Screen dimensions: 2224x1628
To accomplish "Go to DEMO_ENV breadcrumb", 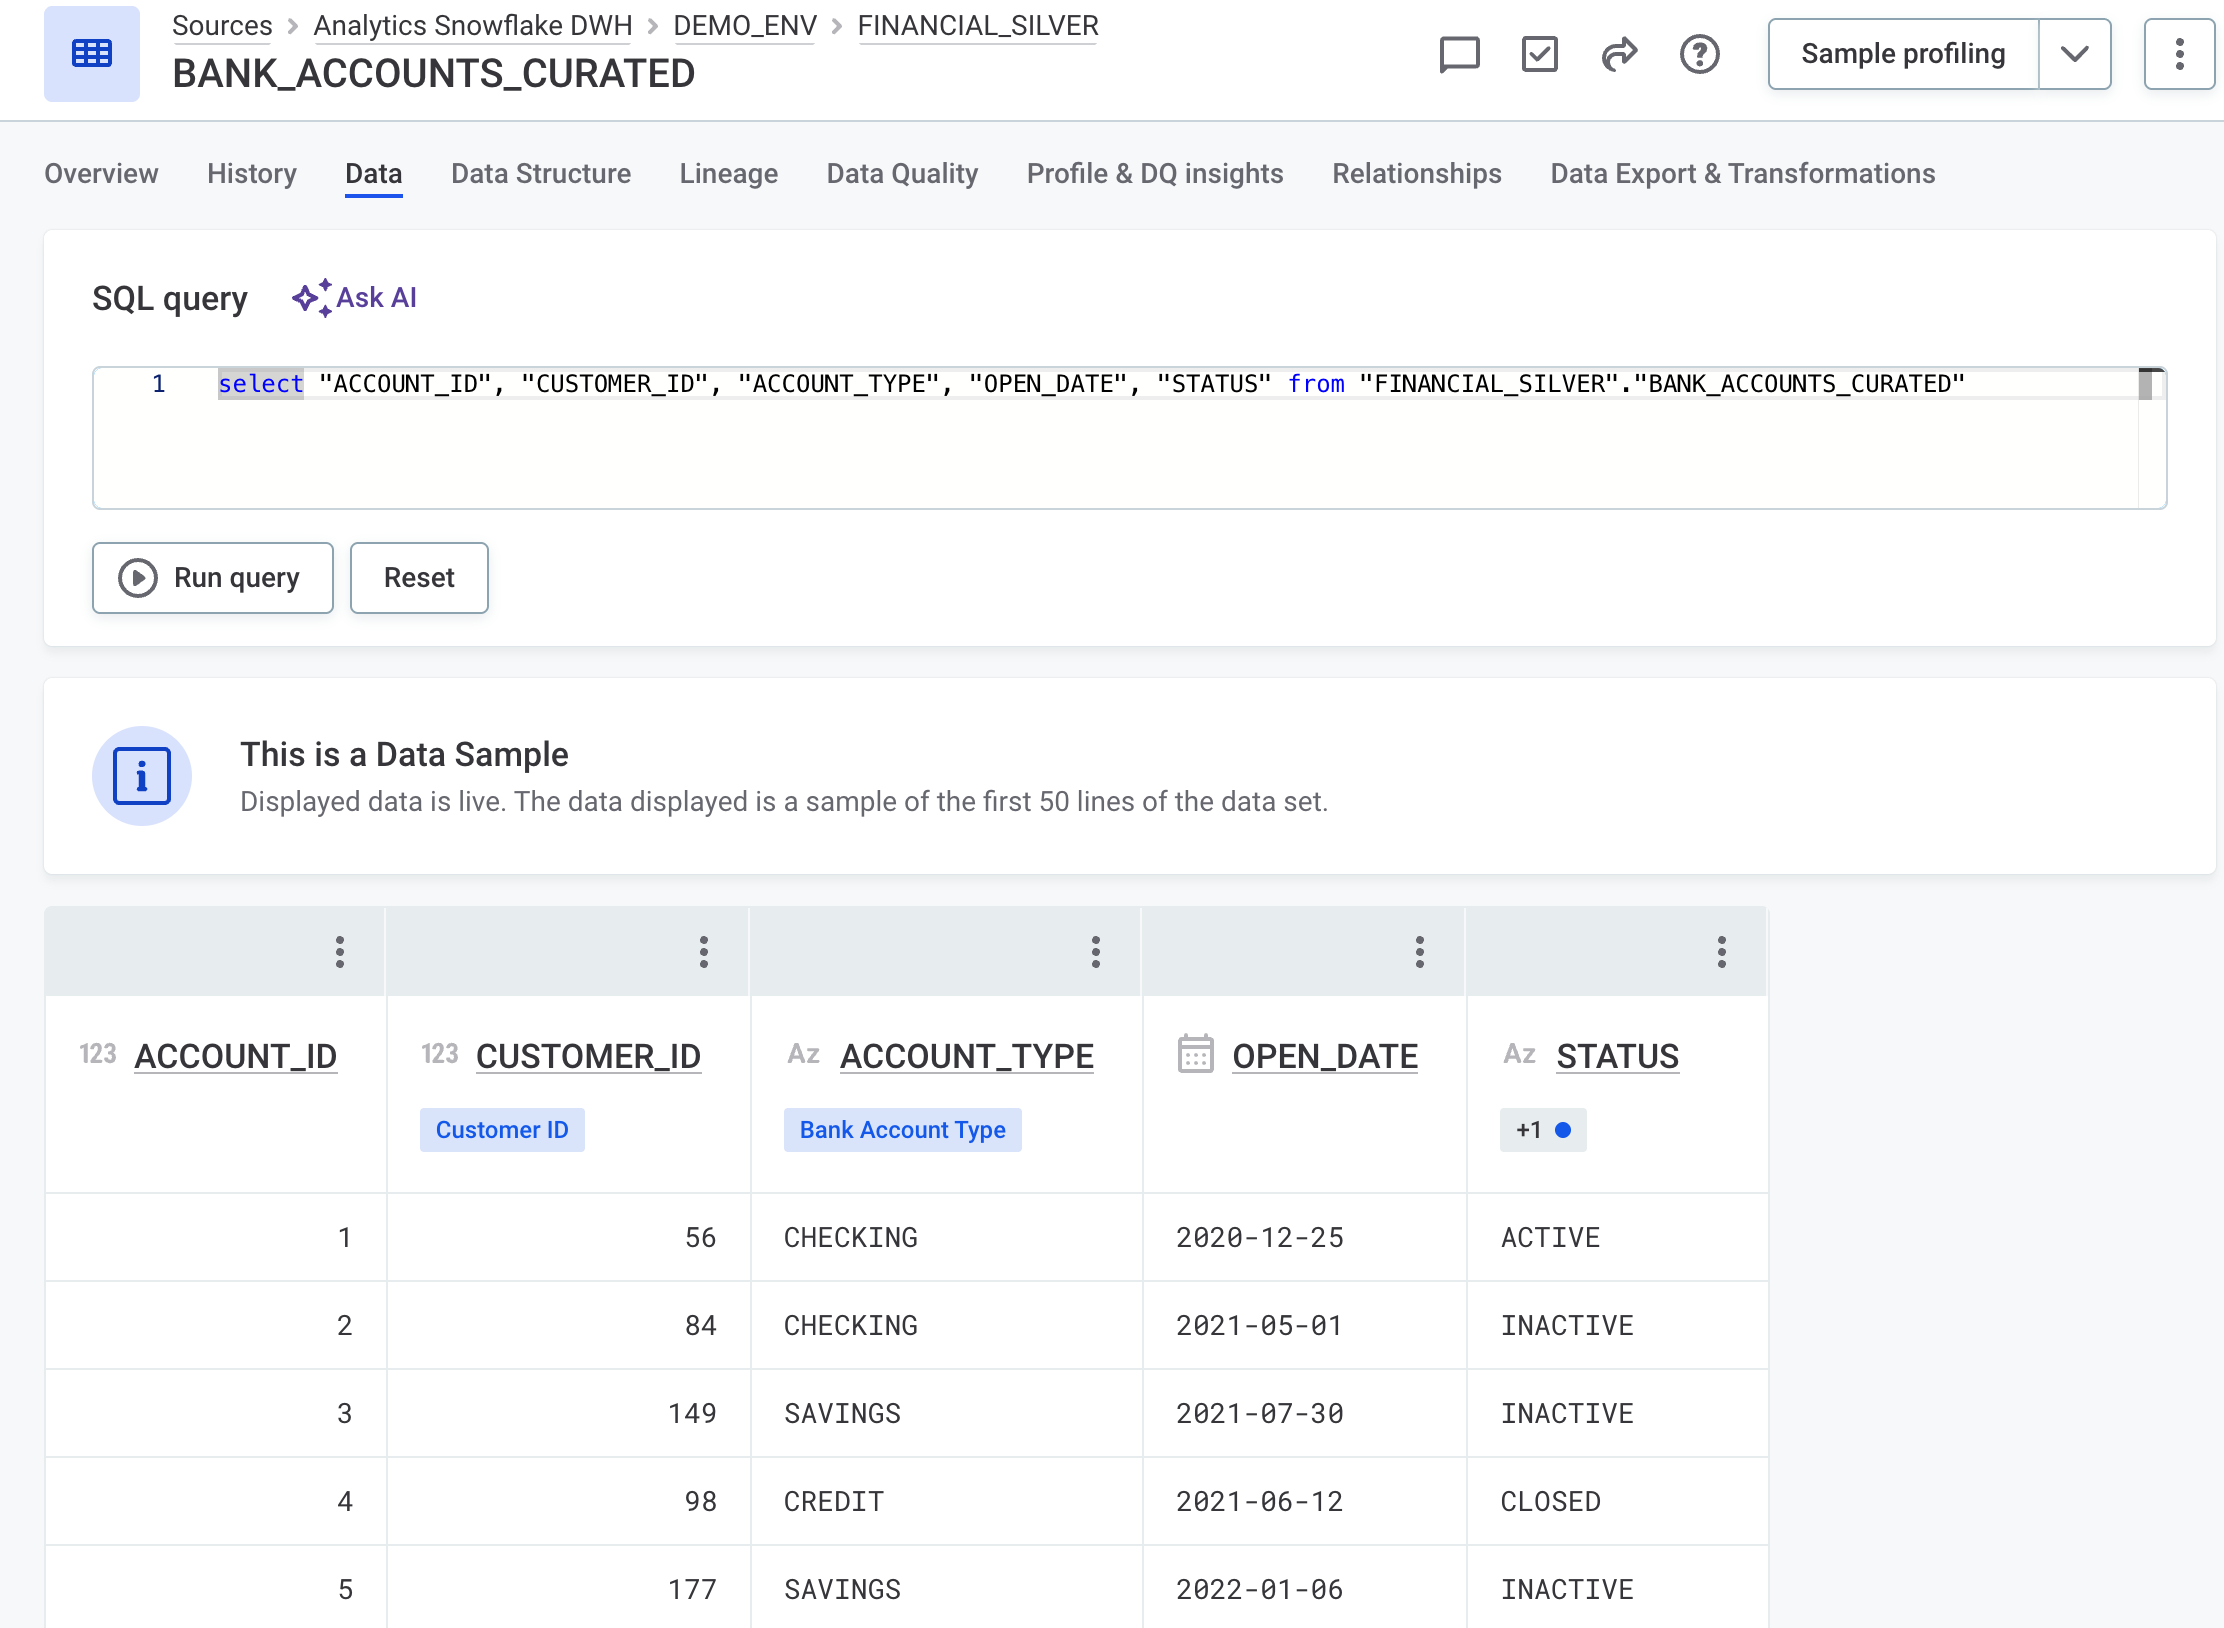I will click(x=745, y=26).
